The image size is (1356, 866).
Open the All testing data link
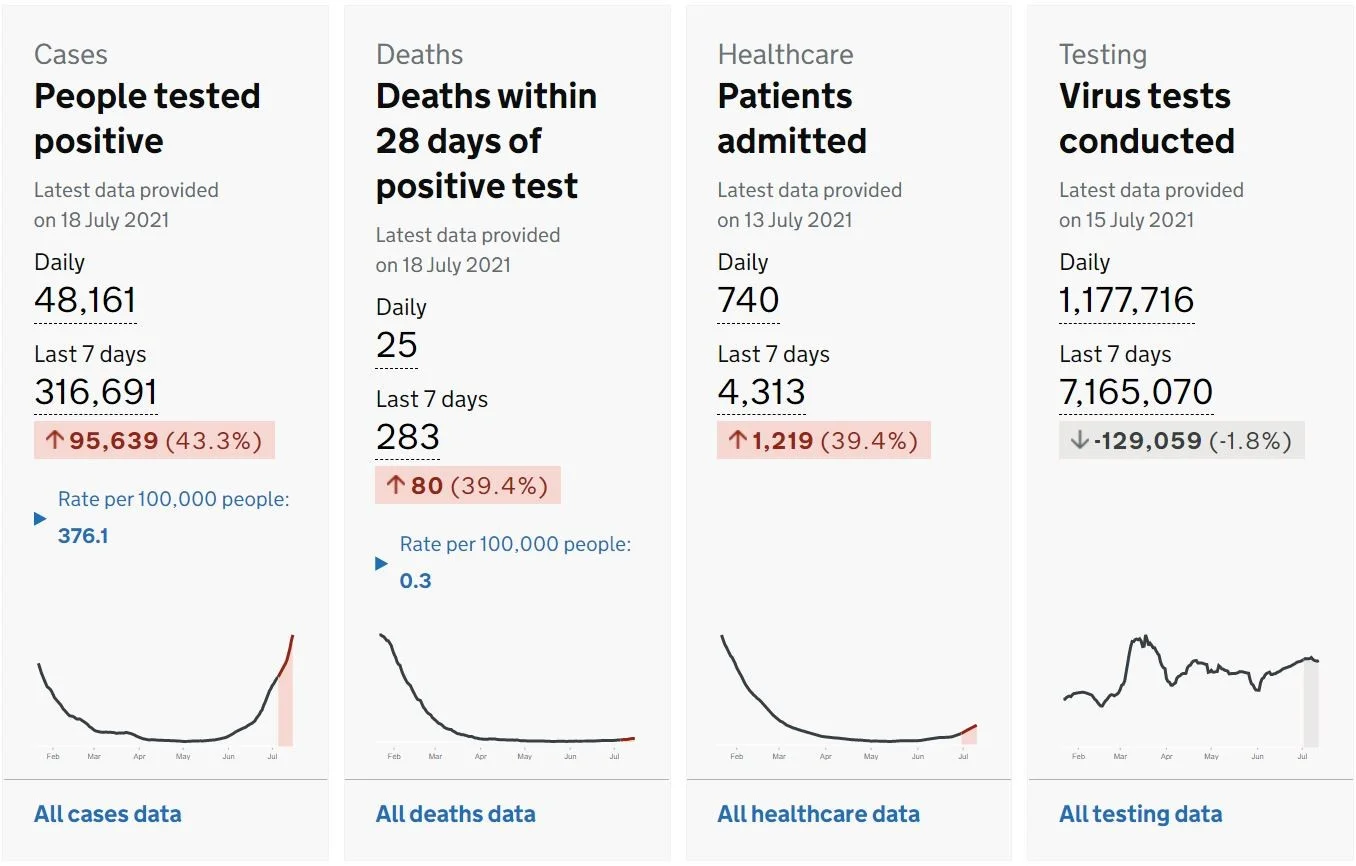point(1140,814)
